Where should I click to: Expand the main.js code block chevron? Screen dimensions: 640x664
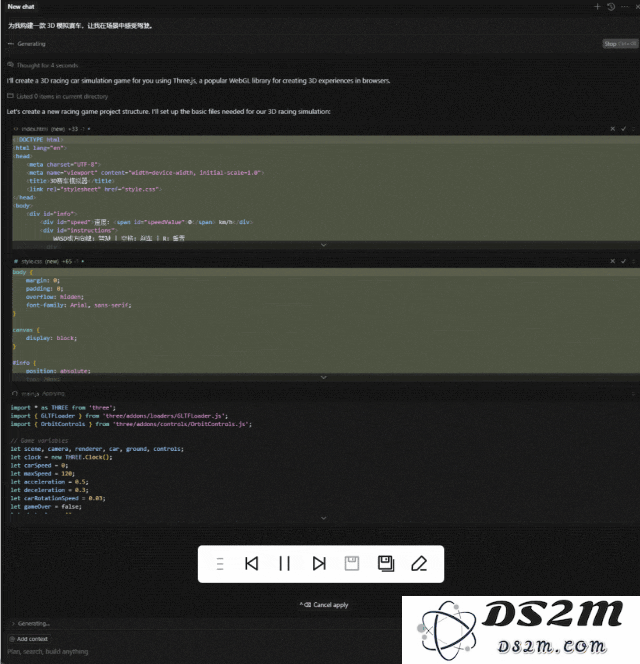click(x=324, y=518)
